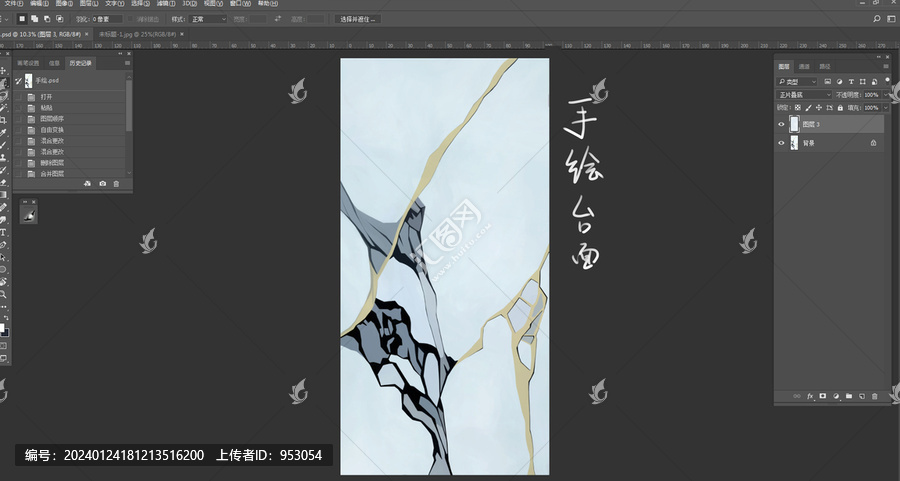Filter for adjustment layers icon
Viewport: 900px width, 481px height.
[839, 82]
